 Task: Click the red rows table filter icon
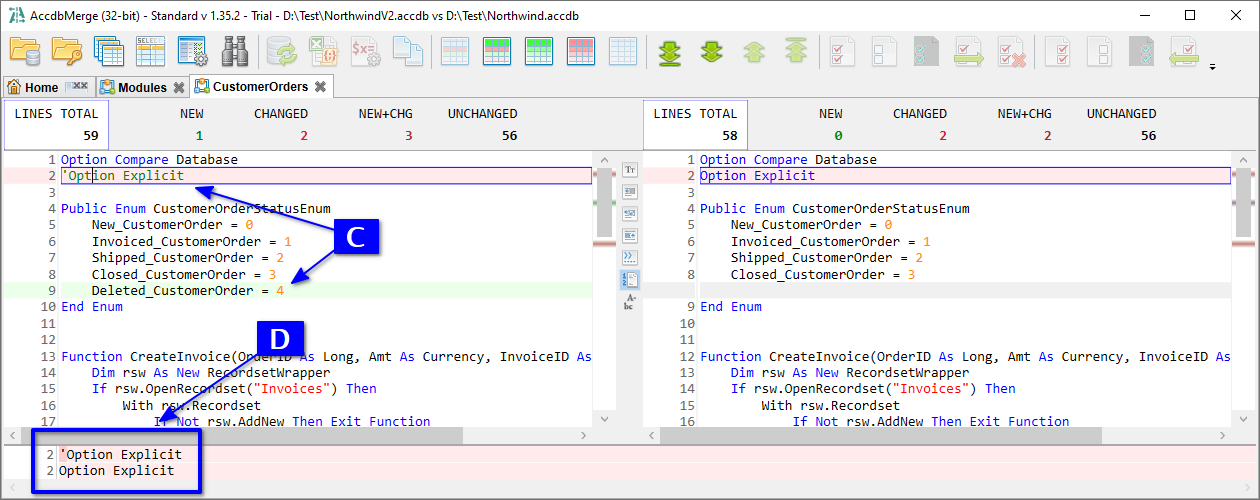[581, 50]
